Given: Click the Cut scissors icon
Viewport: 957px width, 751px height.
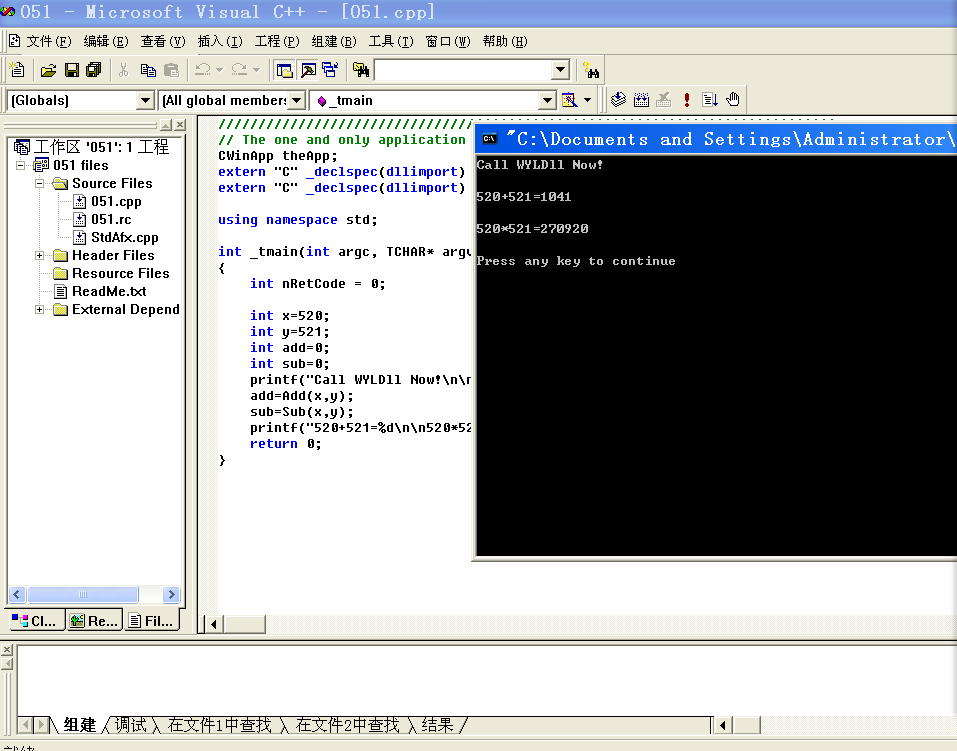Looking at the screenshot, I should point(124,70).
